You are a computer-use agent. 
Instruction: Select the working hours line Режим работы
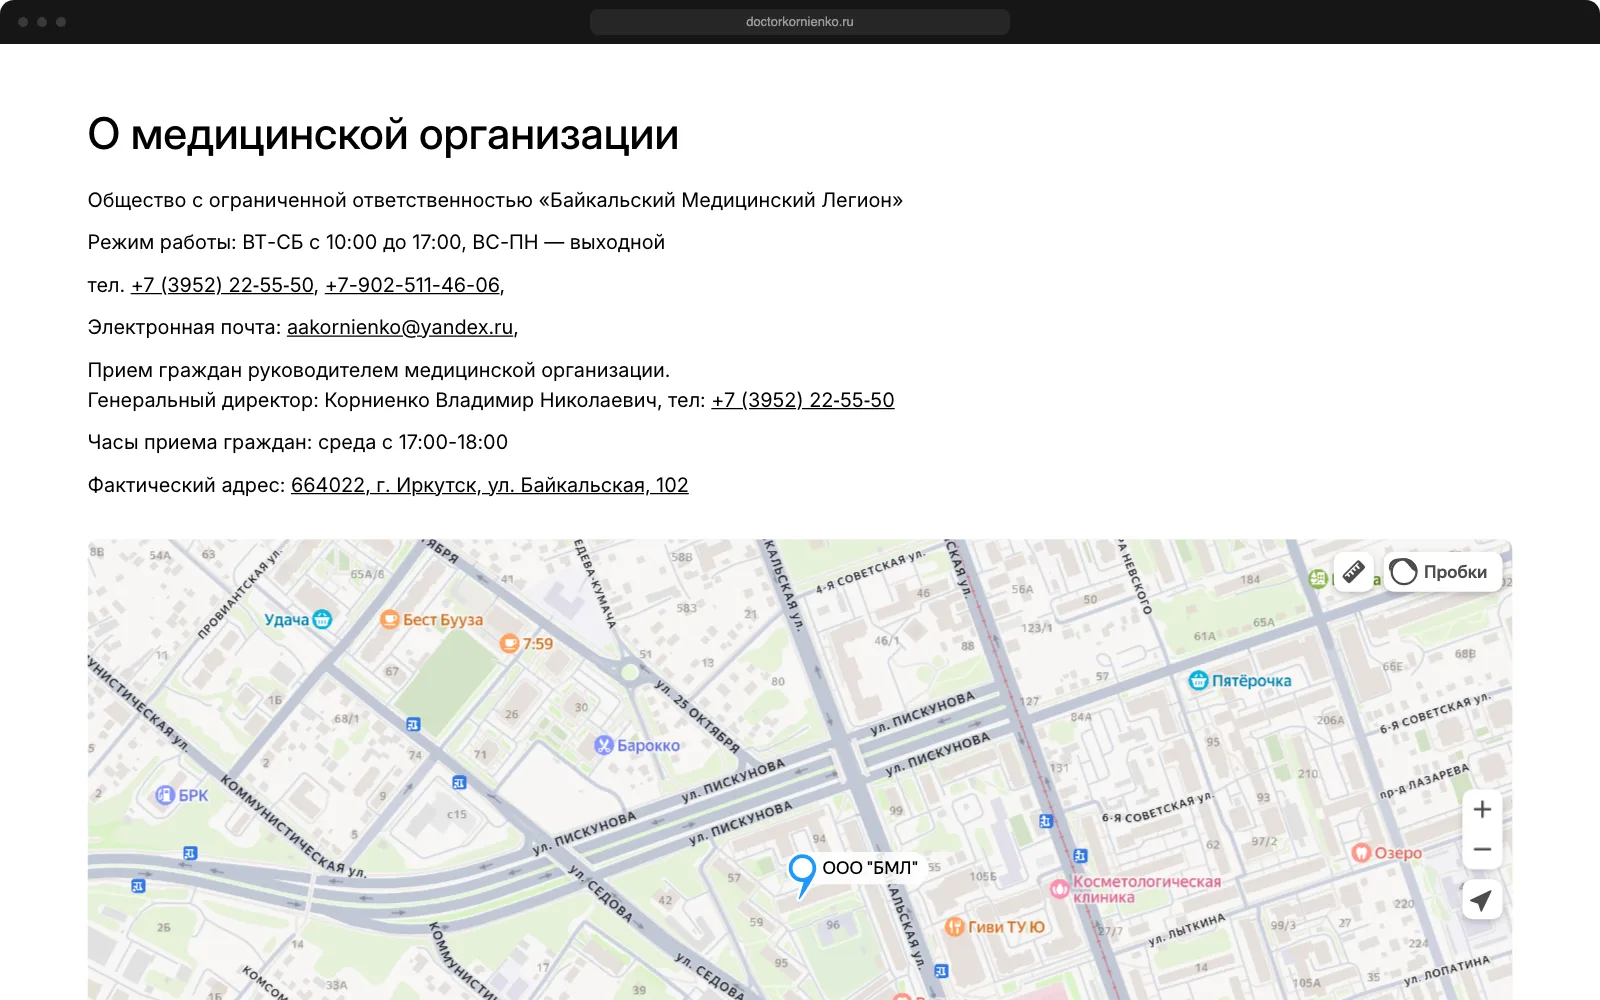click(376, 242)
